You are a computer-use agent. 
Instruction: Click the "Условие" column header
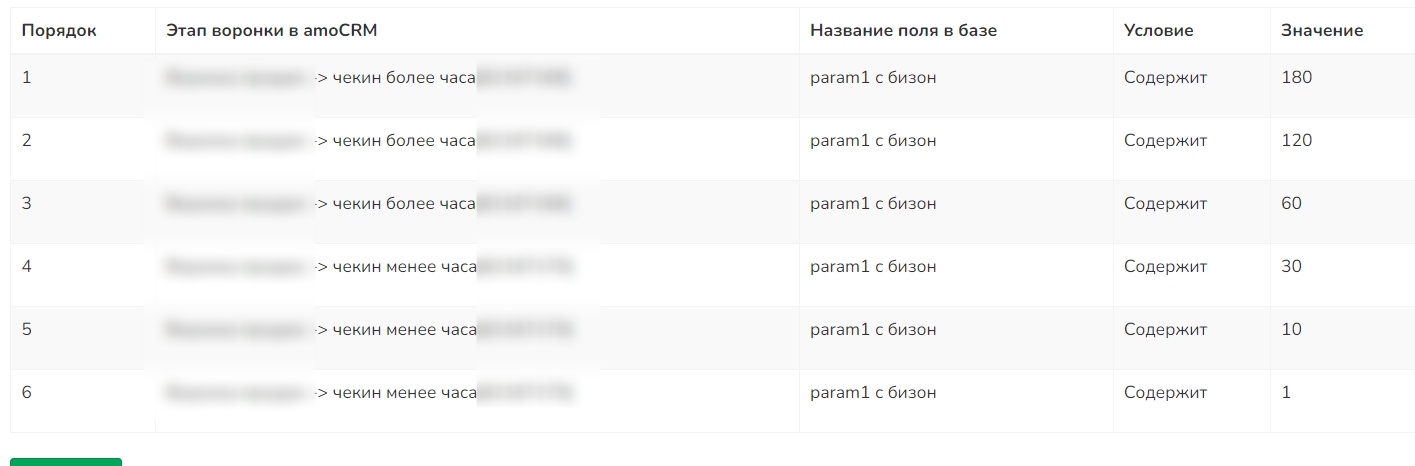(x=1158, y=30)
